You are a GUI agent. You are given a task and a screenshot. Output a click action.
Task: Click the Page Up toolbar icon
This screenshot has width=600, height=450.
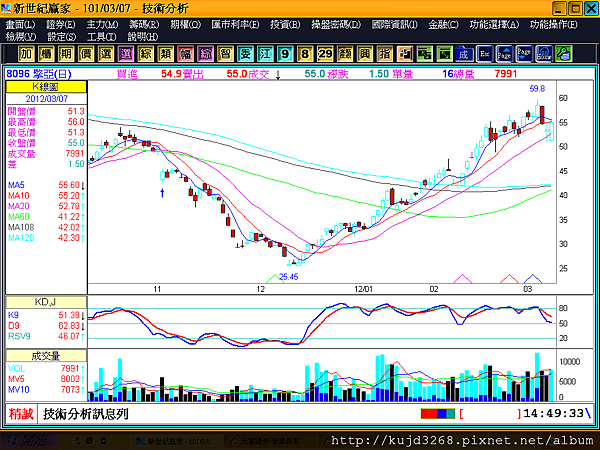(504, 54)
